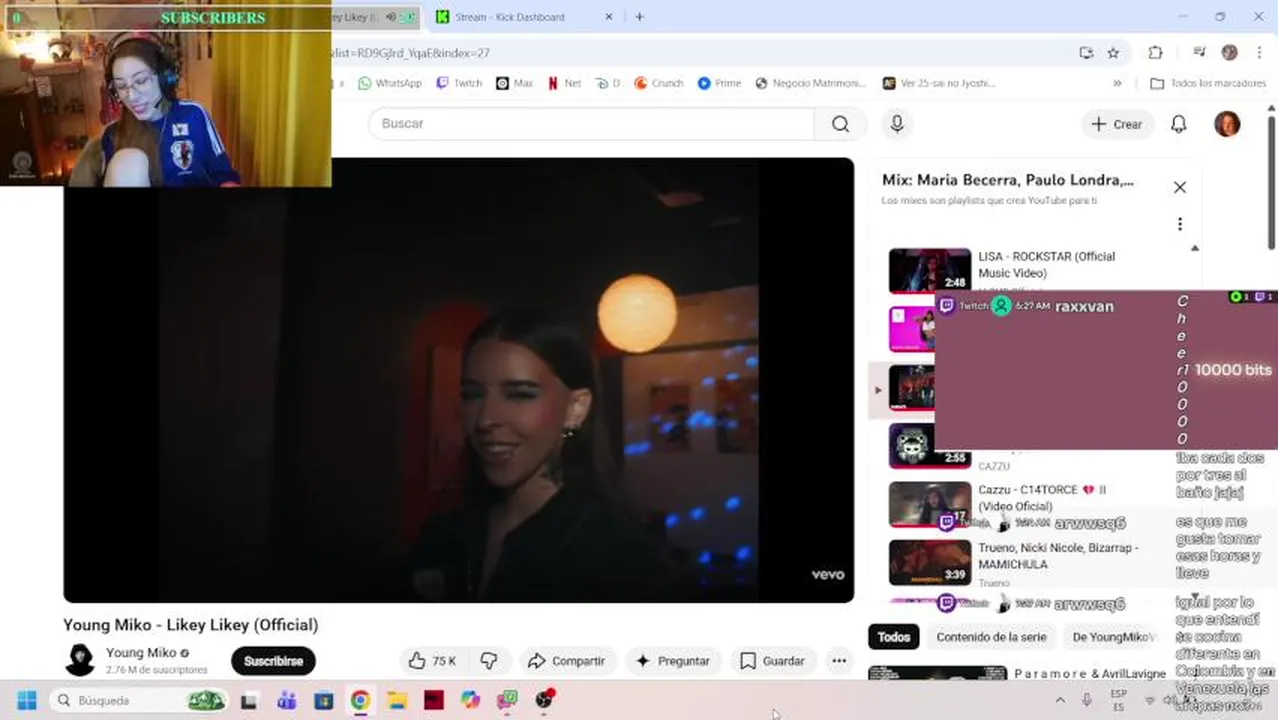Image resolution: width=1278 pixels, height=720 pixels.
Task: Open YouTube notifications bell
Action: (1179, 124)
